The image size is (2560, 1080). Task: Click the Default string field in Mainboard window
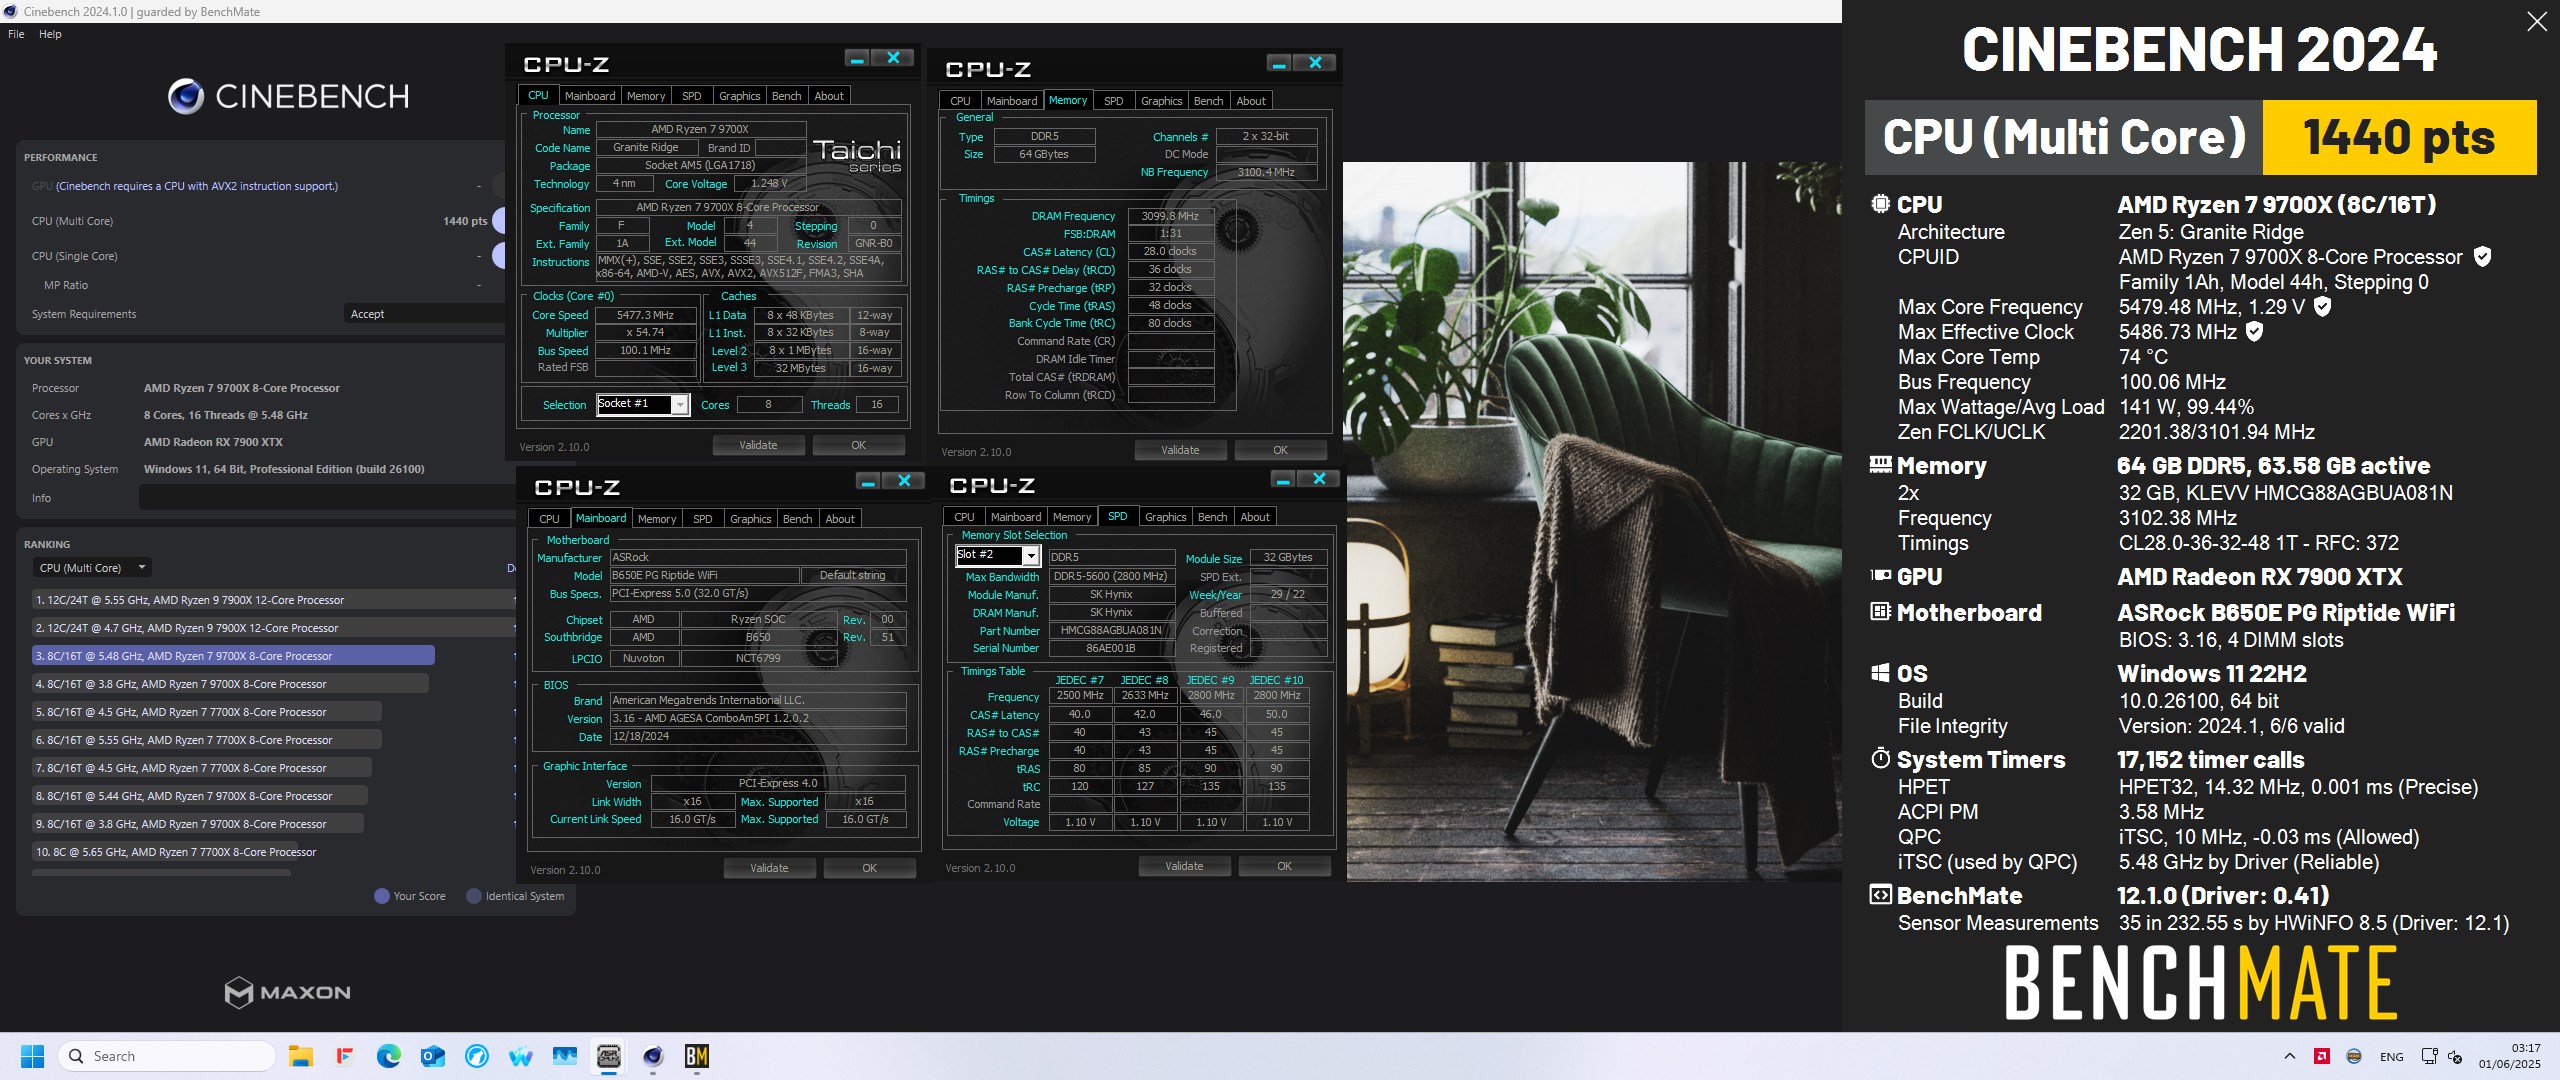(x=852, y=575)
